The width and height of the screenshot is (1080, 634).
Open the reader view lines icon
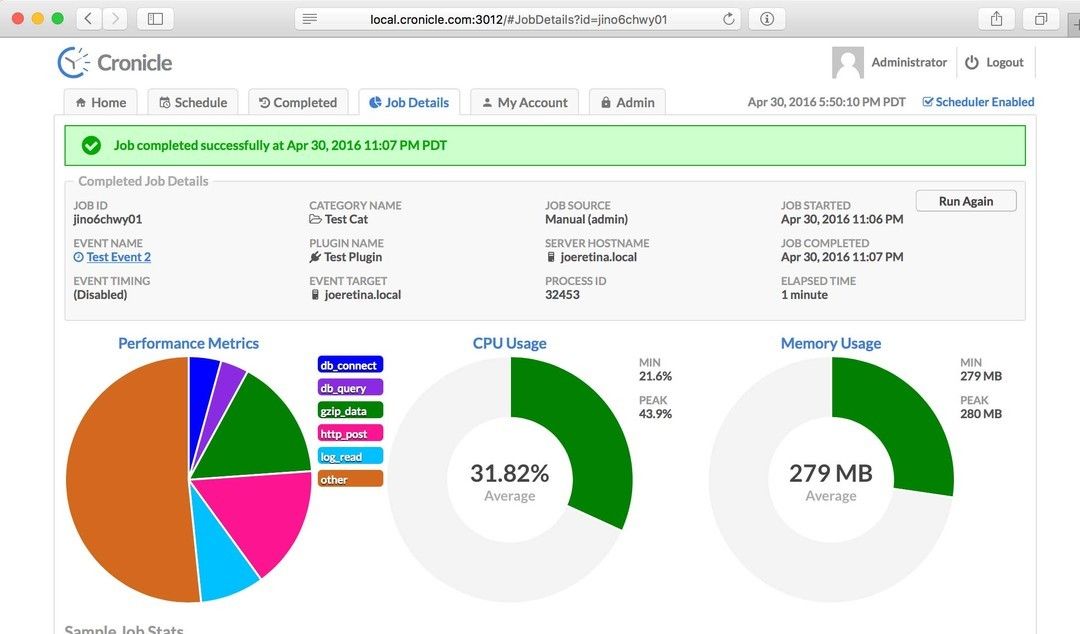[x=310, y=19]
